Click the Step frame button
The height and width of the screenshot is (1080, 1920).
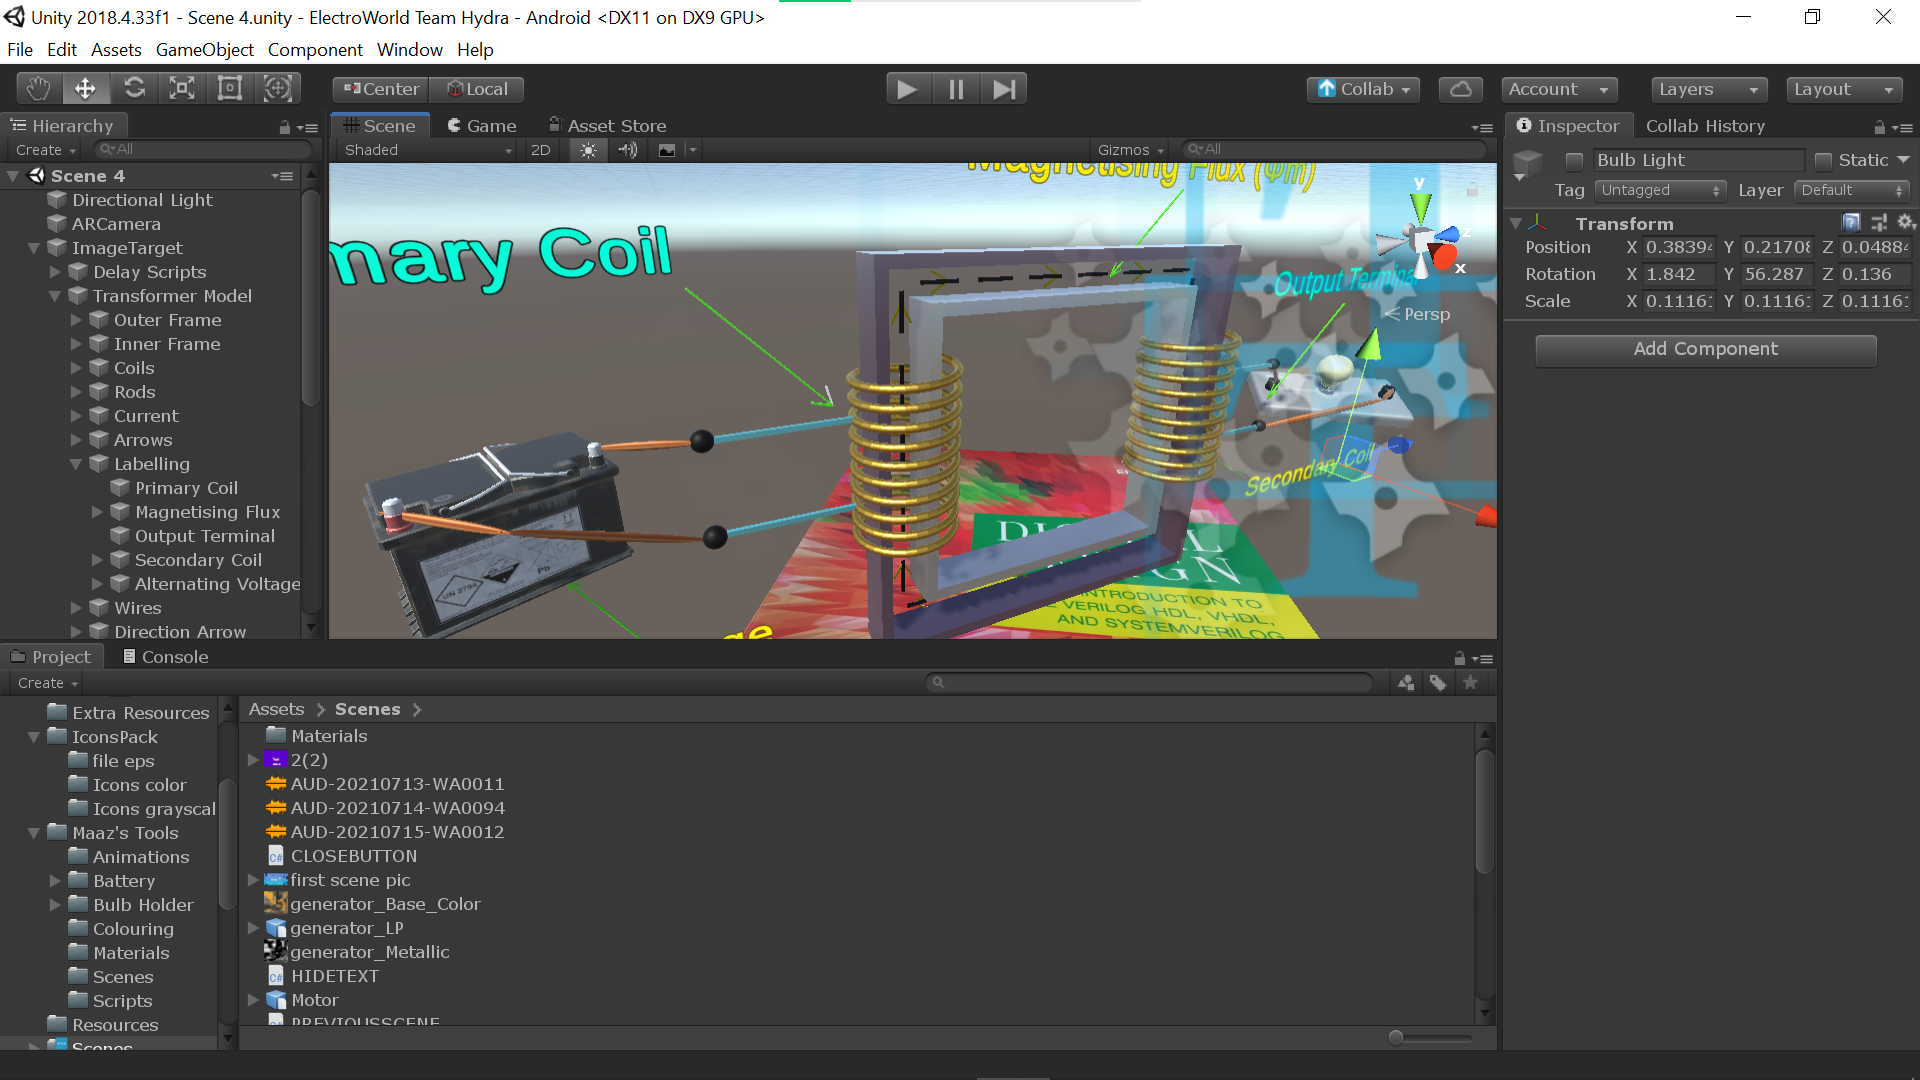tap(1004, 89)
